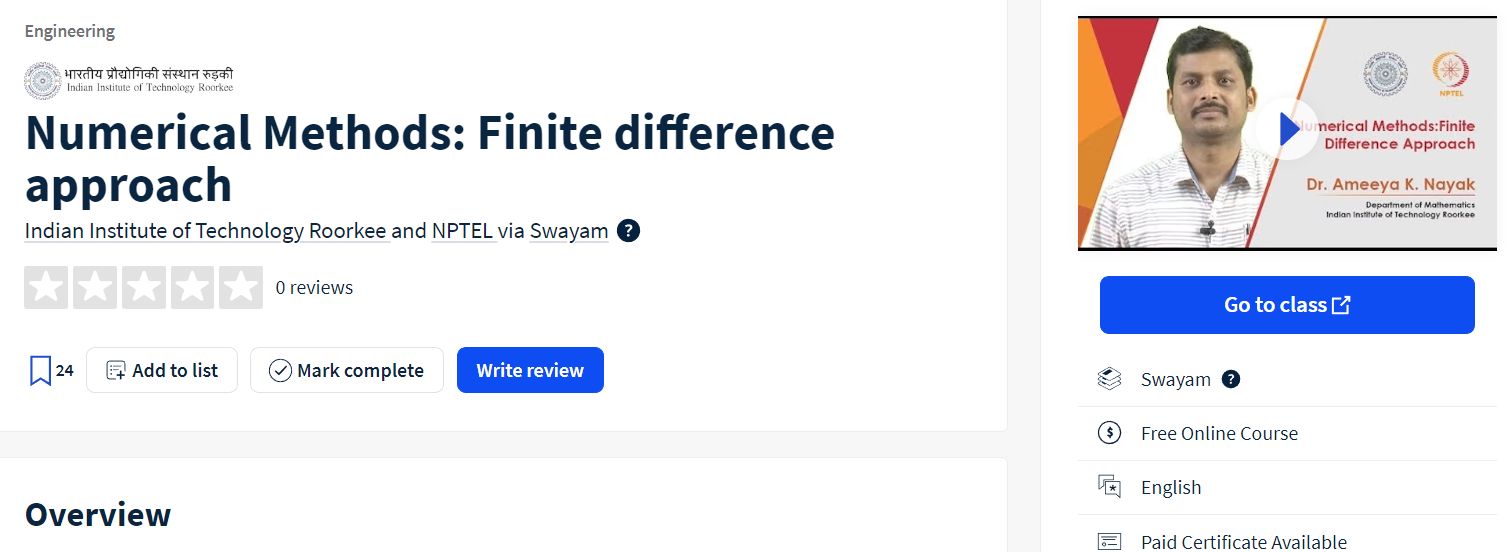
Task: Click the Go to class button
Action: [x=1287, y=305]
